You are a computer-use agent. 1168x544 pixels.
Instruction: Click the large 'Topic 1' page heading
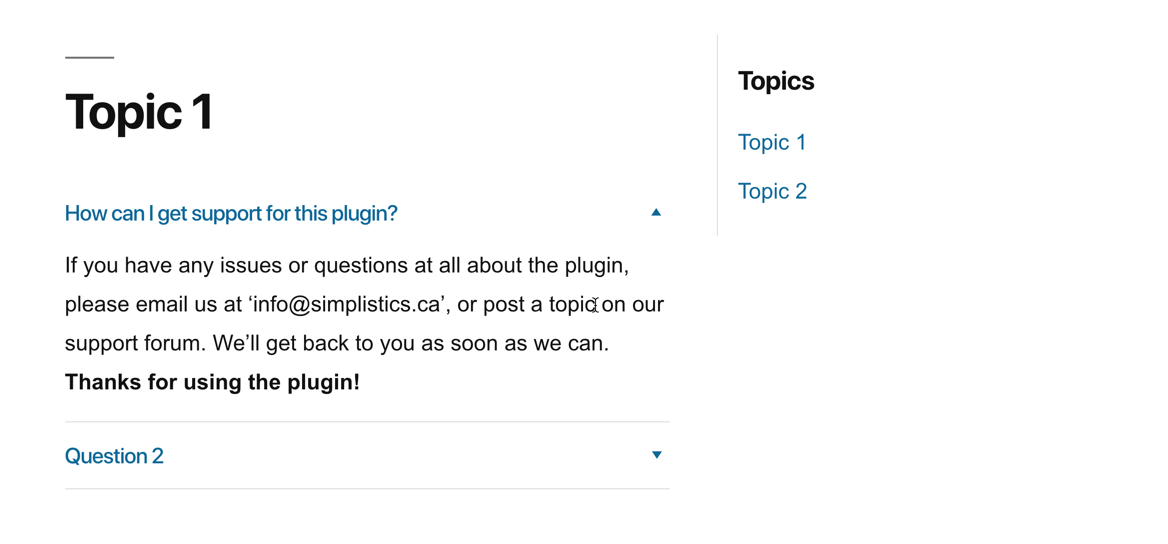[139, 113]
